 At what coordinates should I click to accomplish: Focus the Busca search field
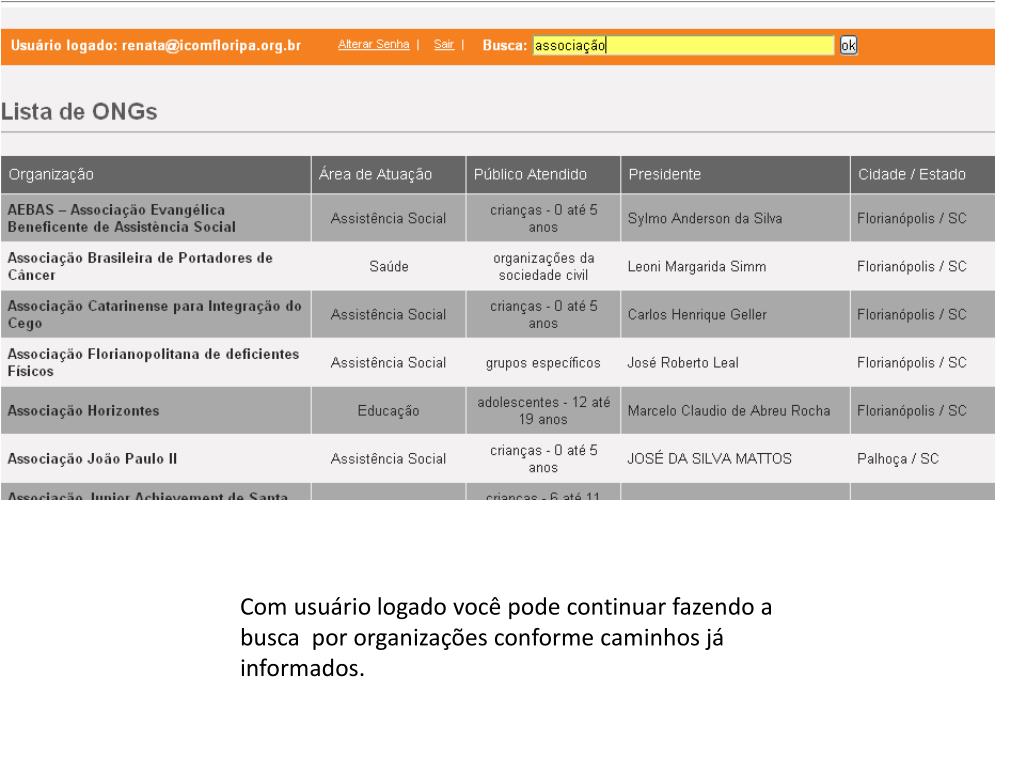click(x=683, y=45)
